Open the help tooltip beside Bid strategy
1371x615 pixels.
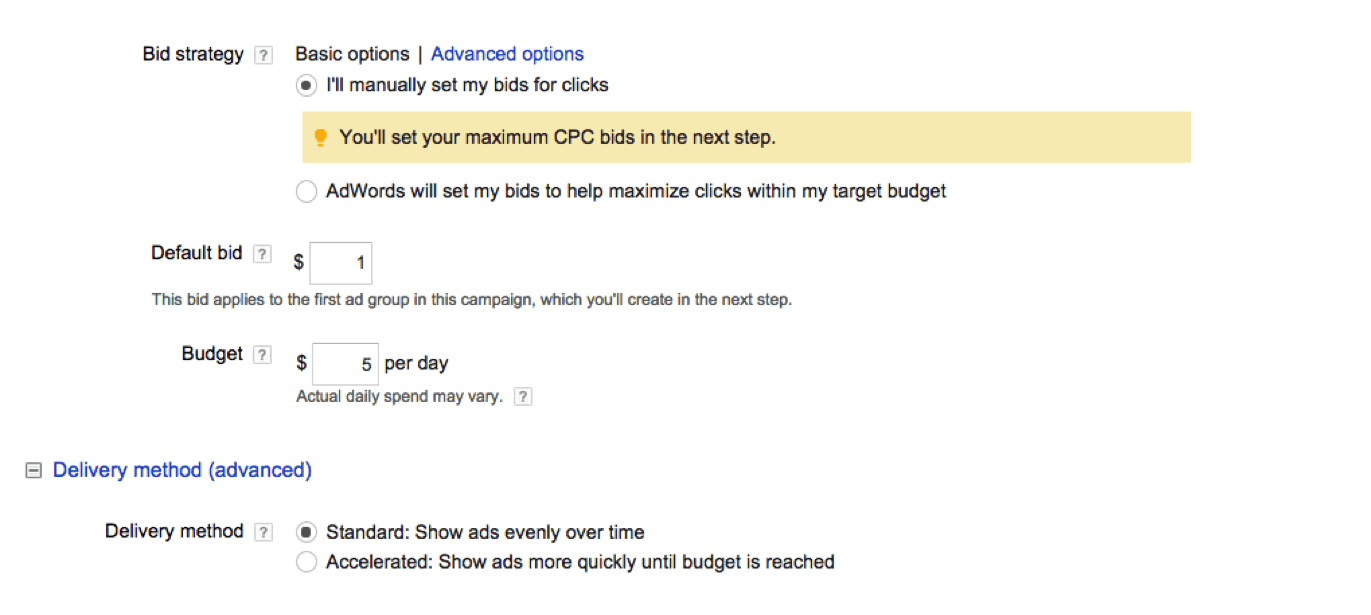[263, 55]
